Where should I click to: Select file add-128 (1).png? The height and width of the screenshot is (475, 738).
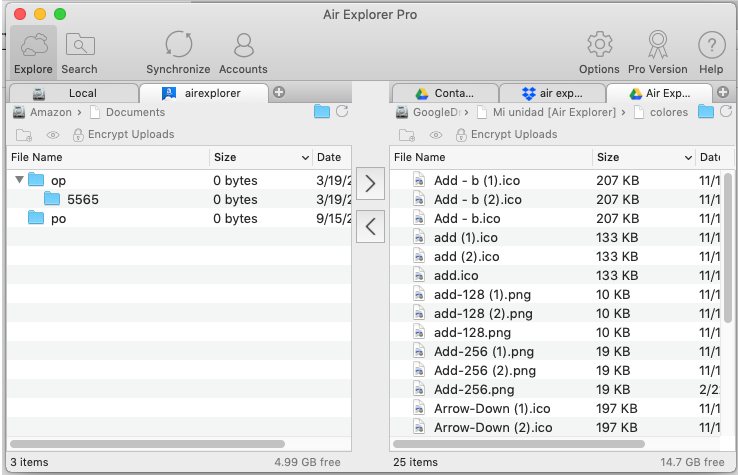[x=555, y=294]
